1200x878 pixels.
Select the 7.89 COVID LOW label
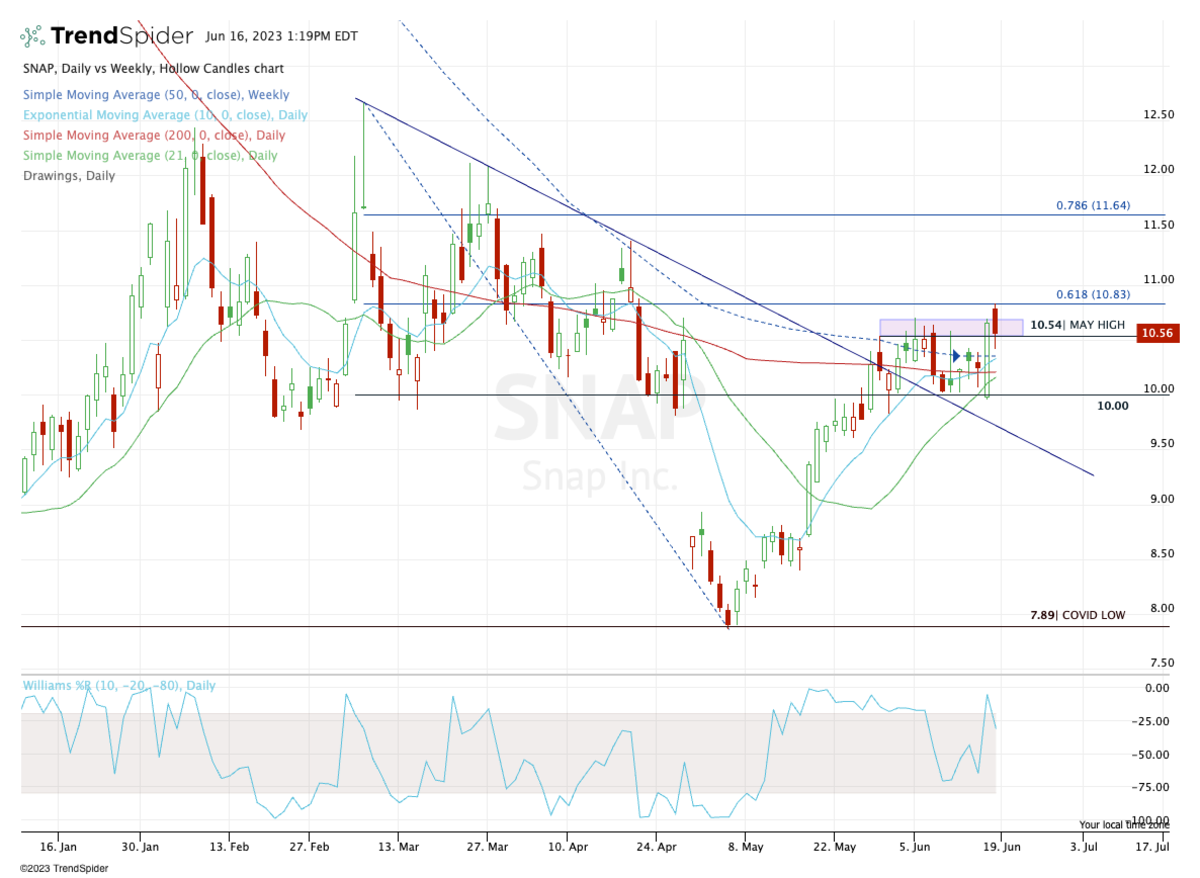pos(1077,616)
